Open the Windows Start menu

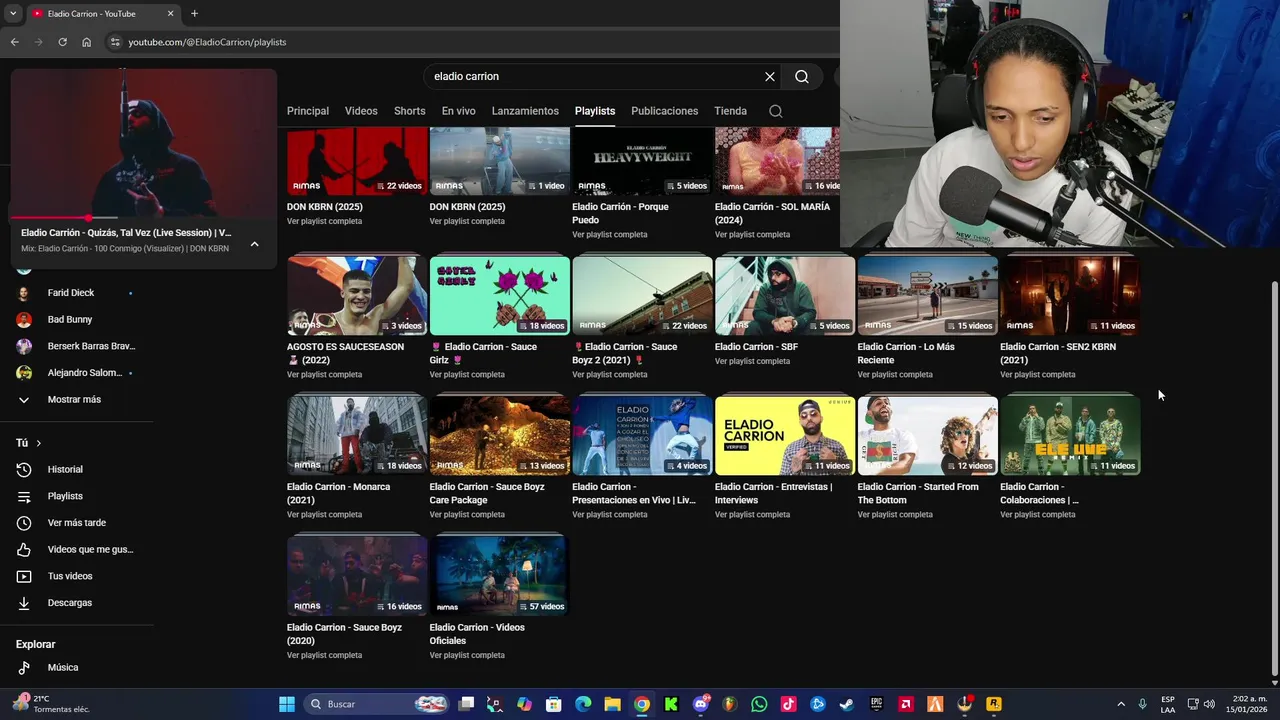coord(287,704)
